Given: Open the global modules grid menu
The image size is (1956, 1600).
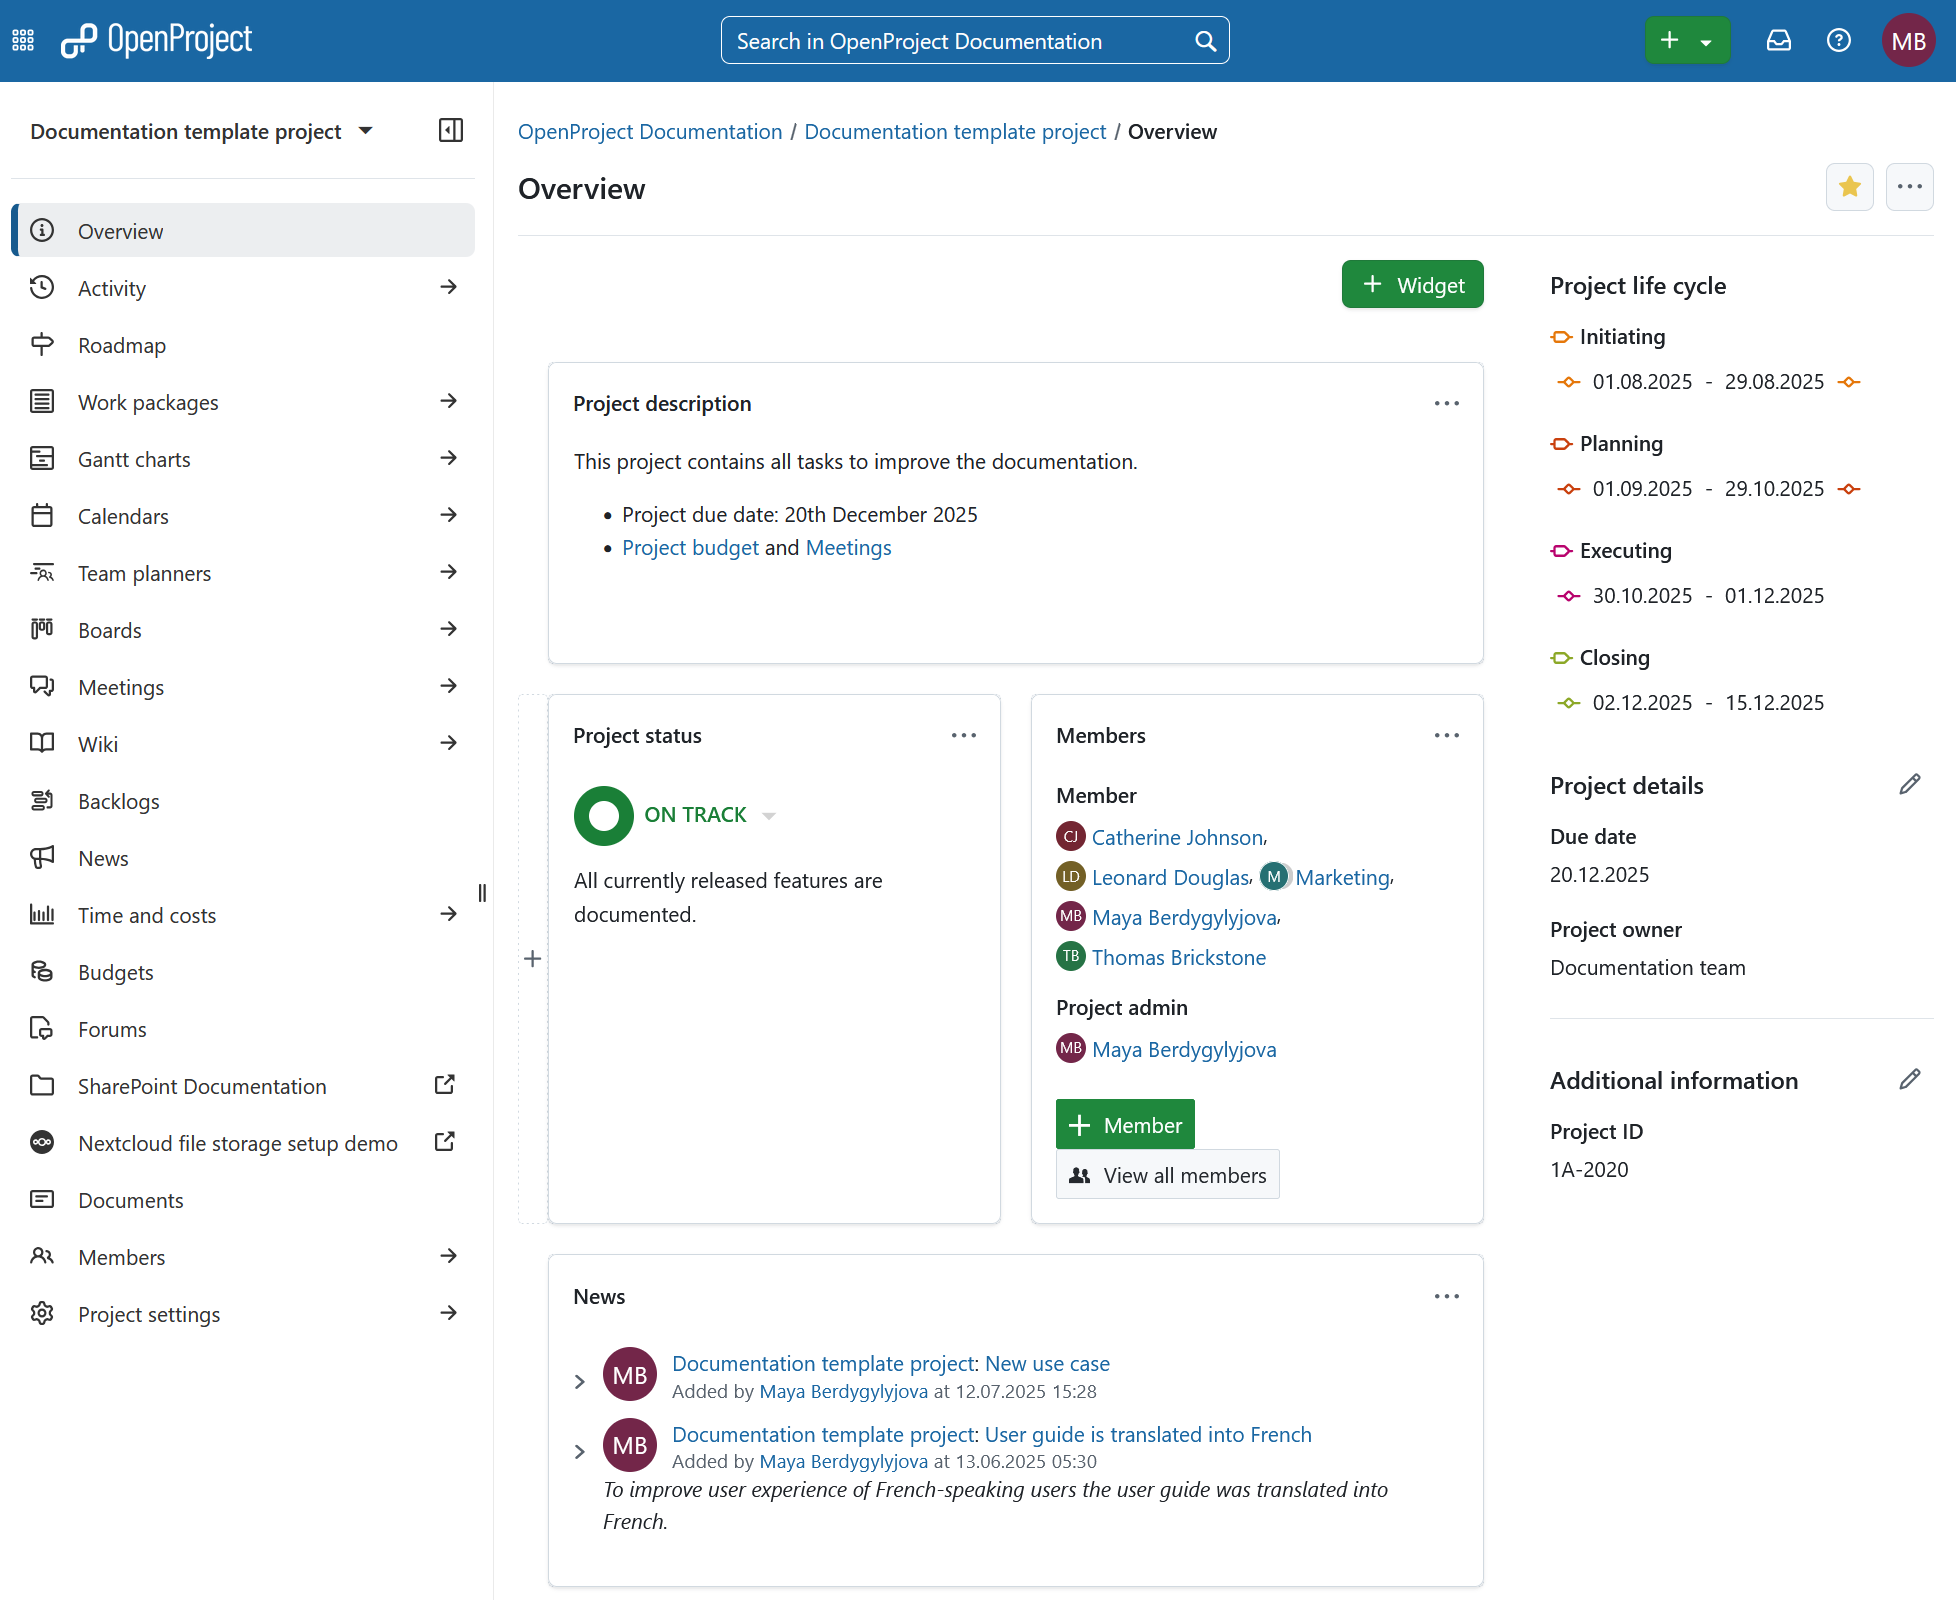Looking at the screenshot, I should click(23, 40).
